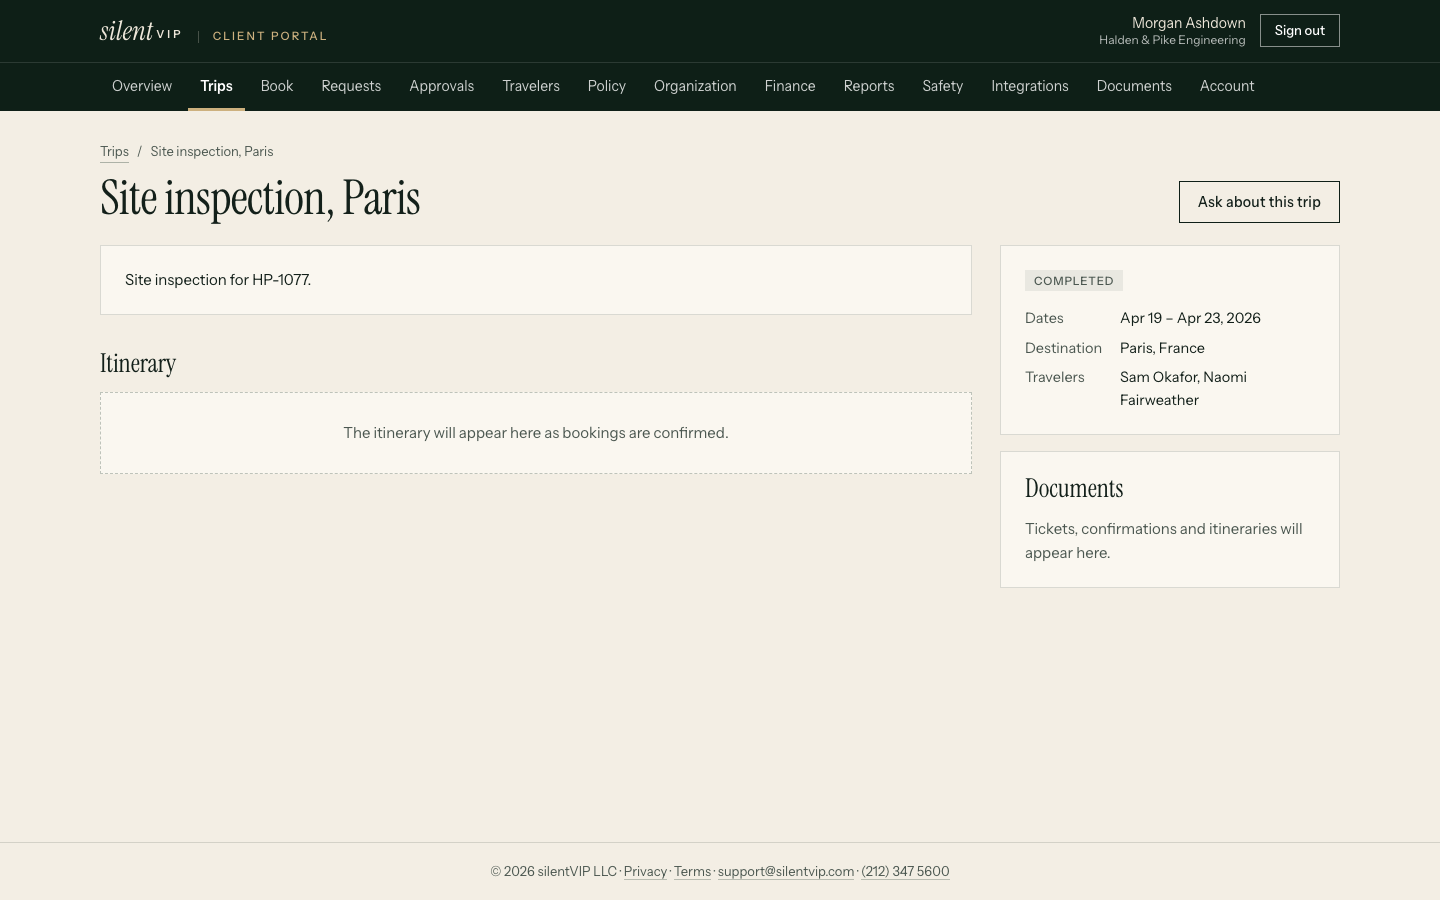The image size is (1440, 900).
Task: Click the CLIENT PORTAL header label
Action: pyautogui.click(x=270, y=36)
